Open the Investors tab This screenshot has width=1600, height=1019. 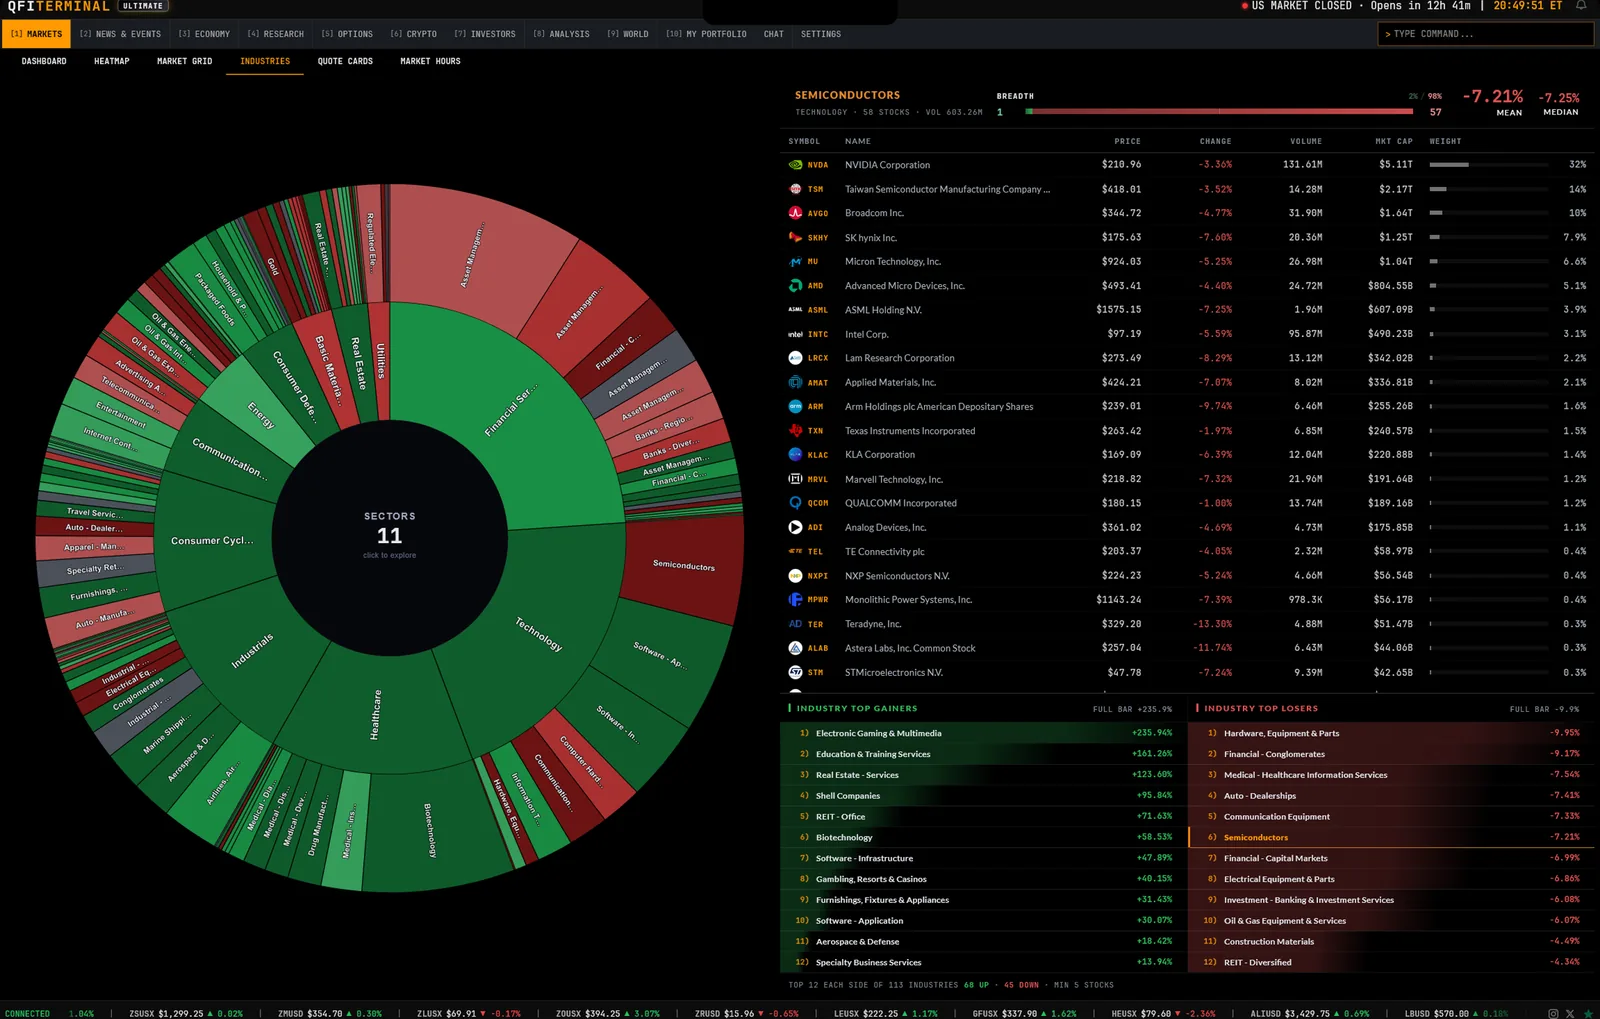tap(485, 34)
